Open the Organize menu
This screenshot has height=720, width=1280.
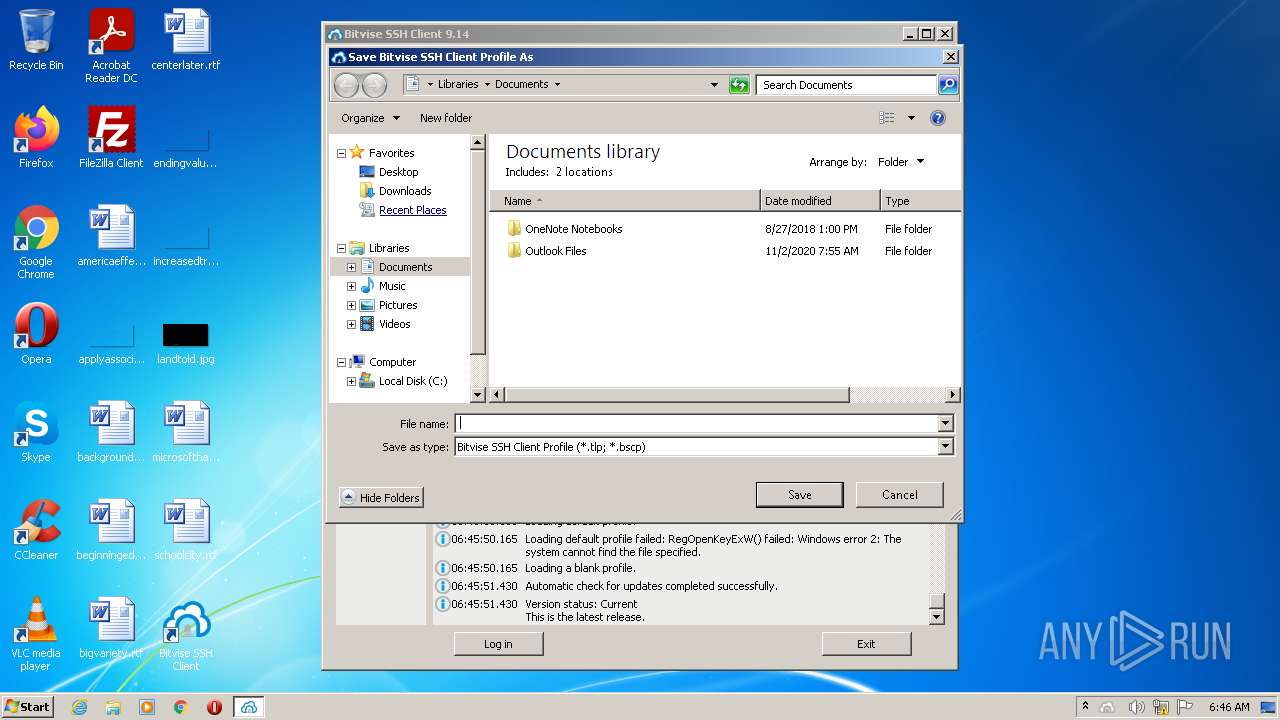[x=370, y=118]
